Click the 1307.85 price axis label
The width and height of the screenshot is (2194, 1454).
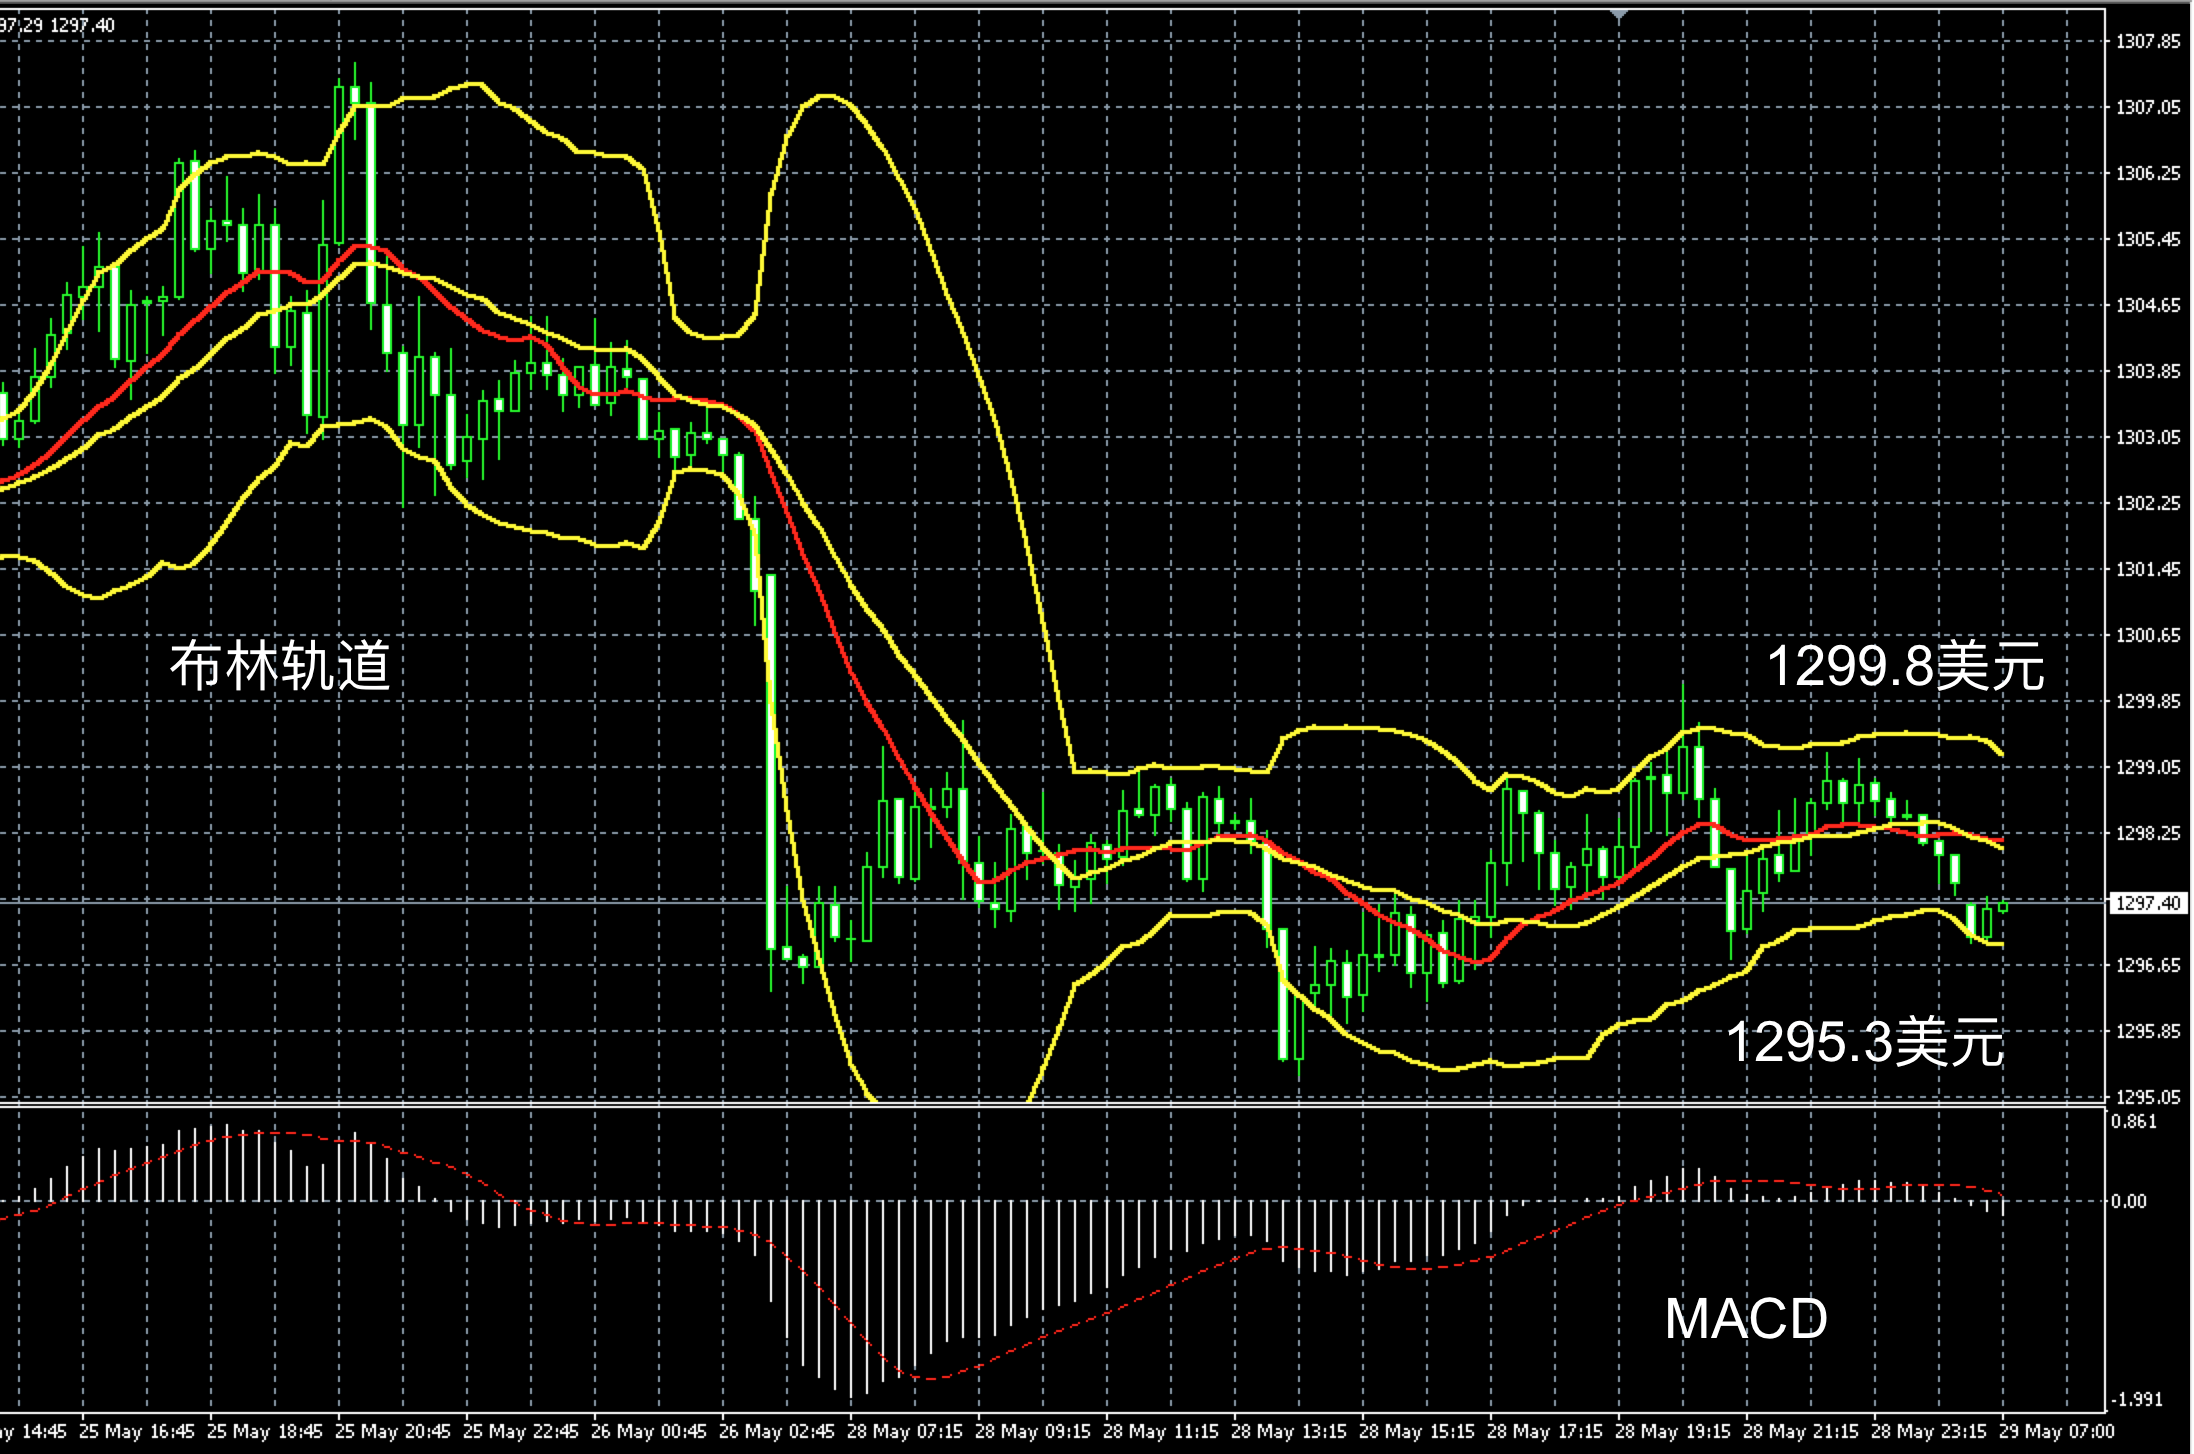click(x=2147, y=41)
